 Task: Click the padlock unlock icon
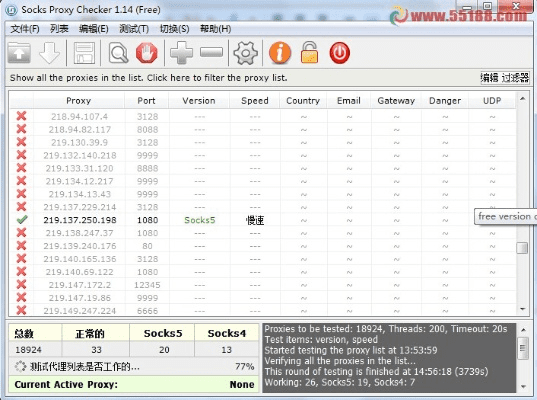309,53
